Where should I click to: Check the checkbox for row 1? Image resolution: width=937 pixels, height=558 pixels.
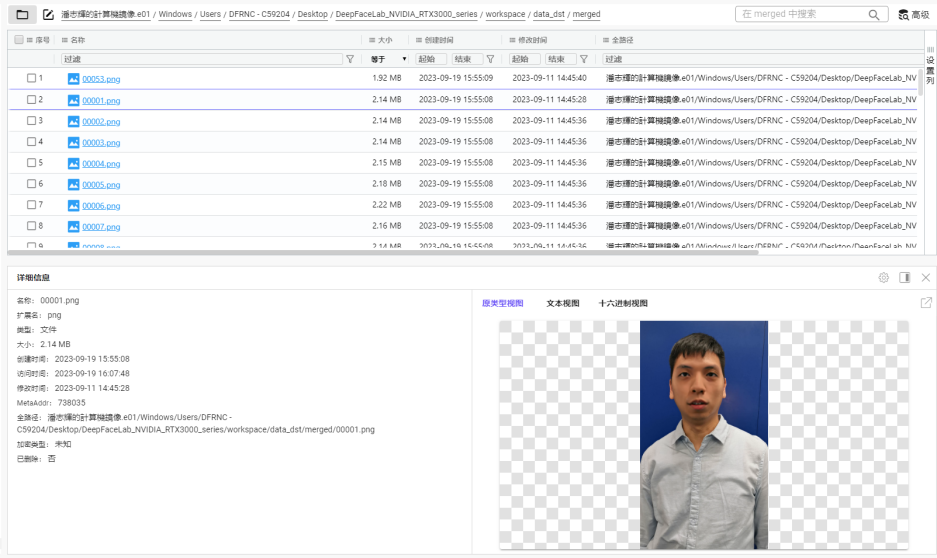[31, 78]
